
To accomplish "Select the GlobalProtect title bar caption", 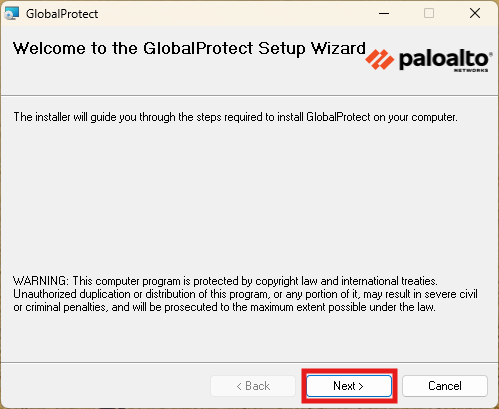I will tap(62, 14).
